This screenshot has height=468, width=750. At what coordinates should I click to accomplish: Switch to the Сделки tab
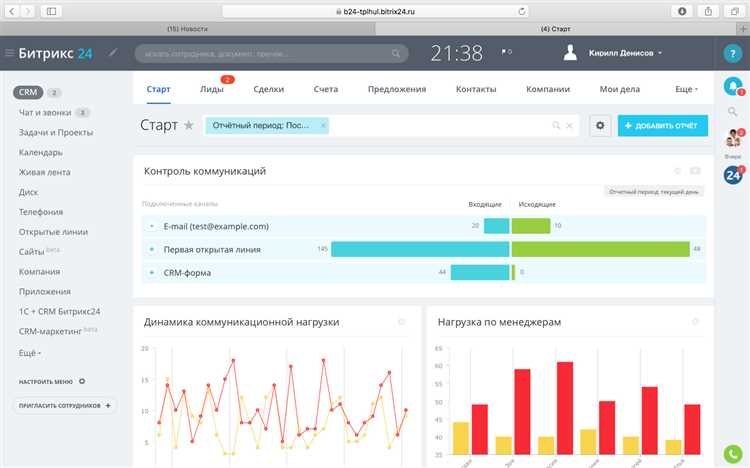[268, 89]
